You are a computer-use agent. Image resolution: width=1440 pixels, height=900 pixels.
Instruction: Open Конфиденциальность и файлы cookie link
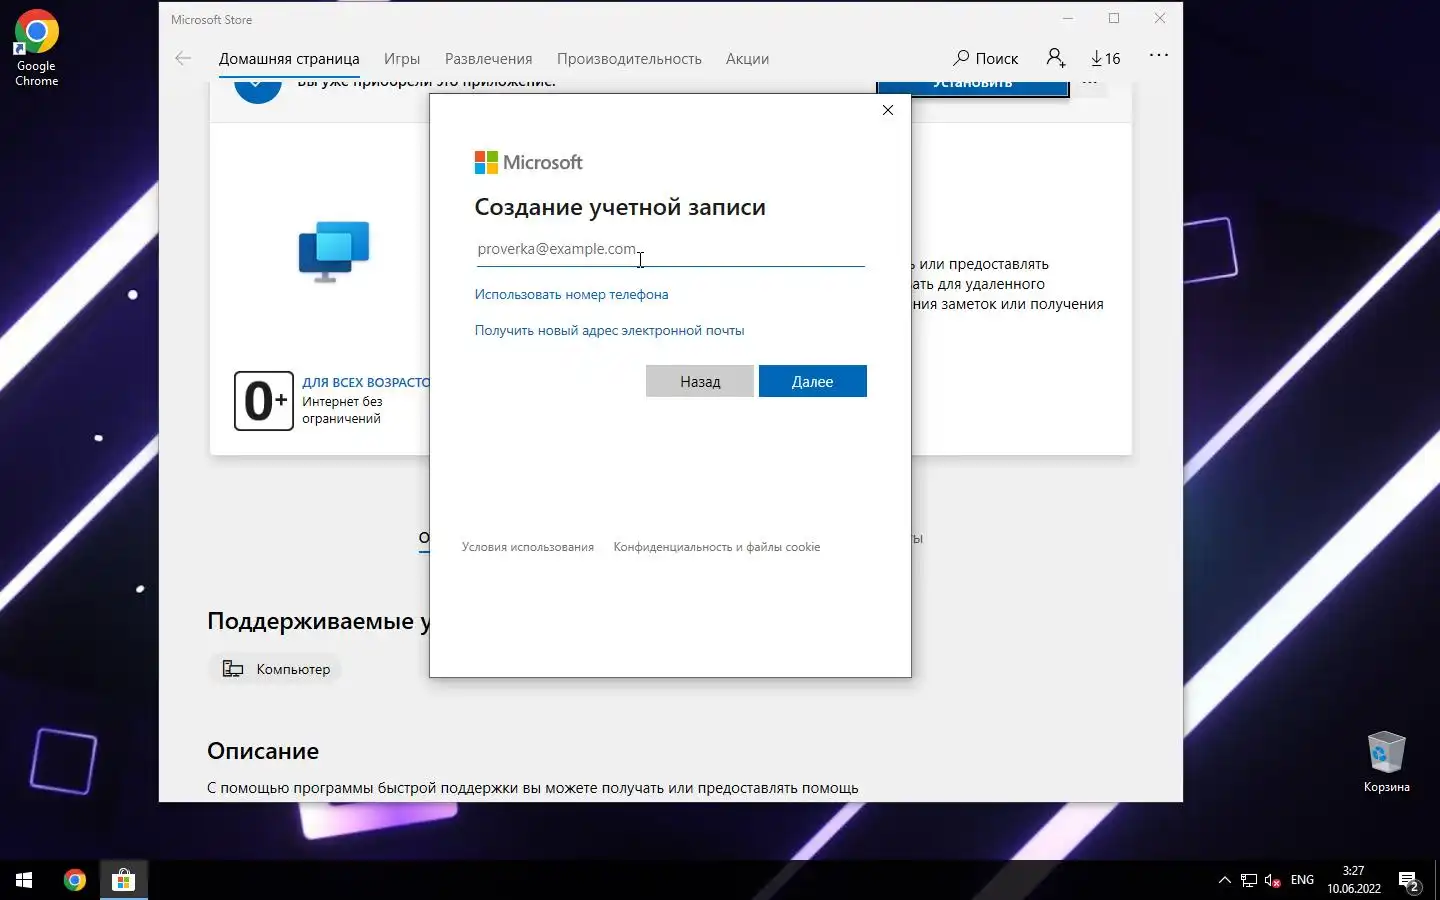(716, 547)
